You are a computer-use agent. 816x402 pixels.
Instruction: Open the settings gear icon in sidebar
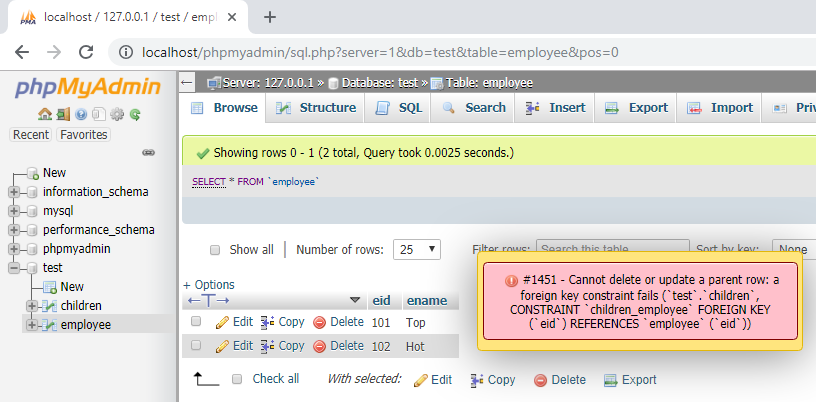click(117, 115)
